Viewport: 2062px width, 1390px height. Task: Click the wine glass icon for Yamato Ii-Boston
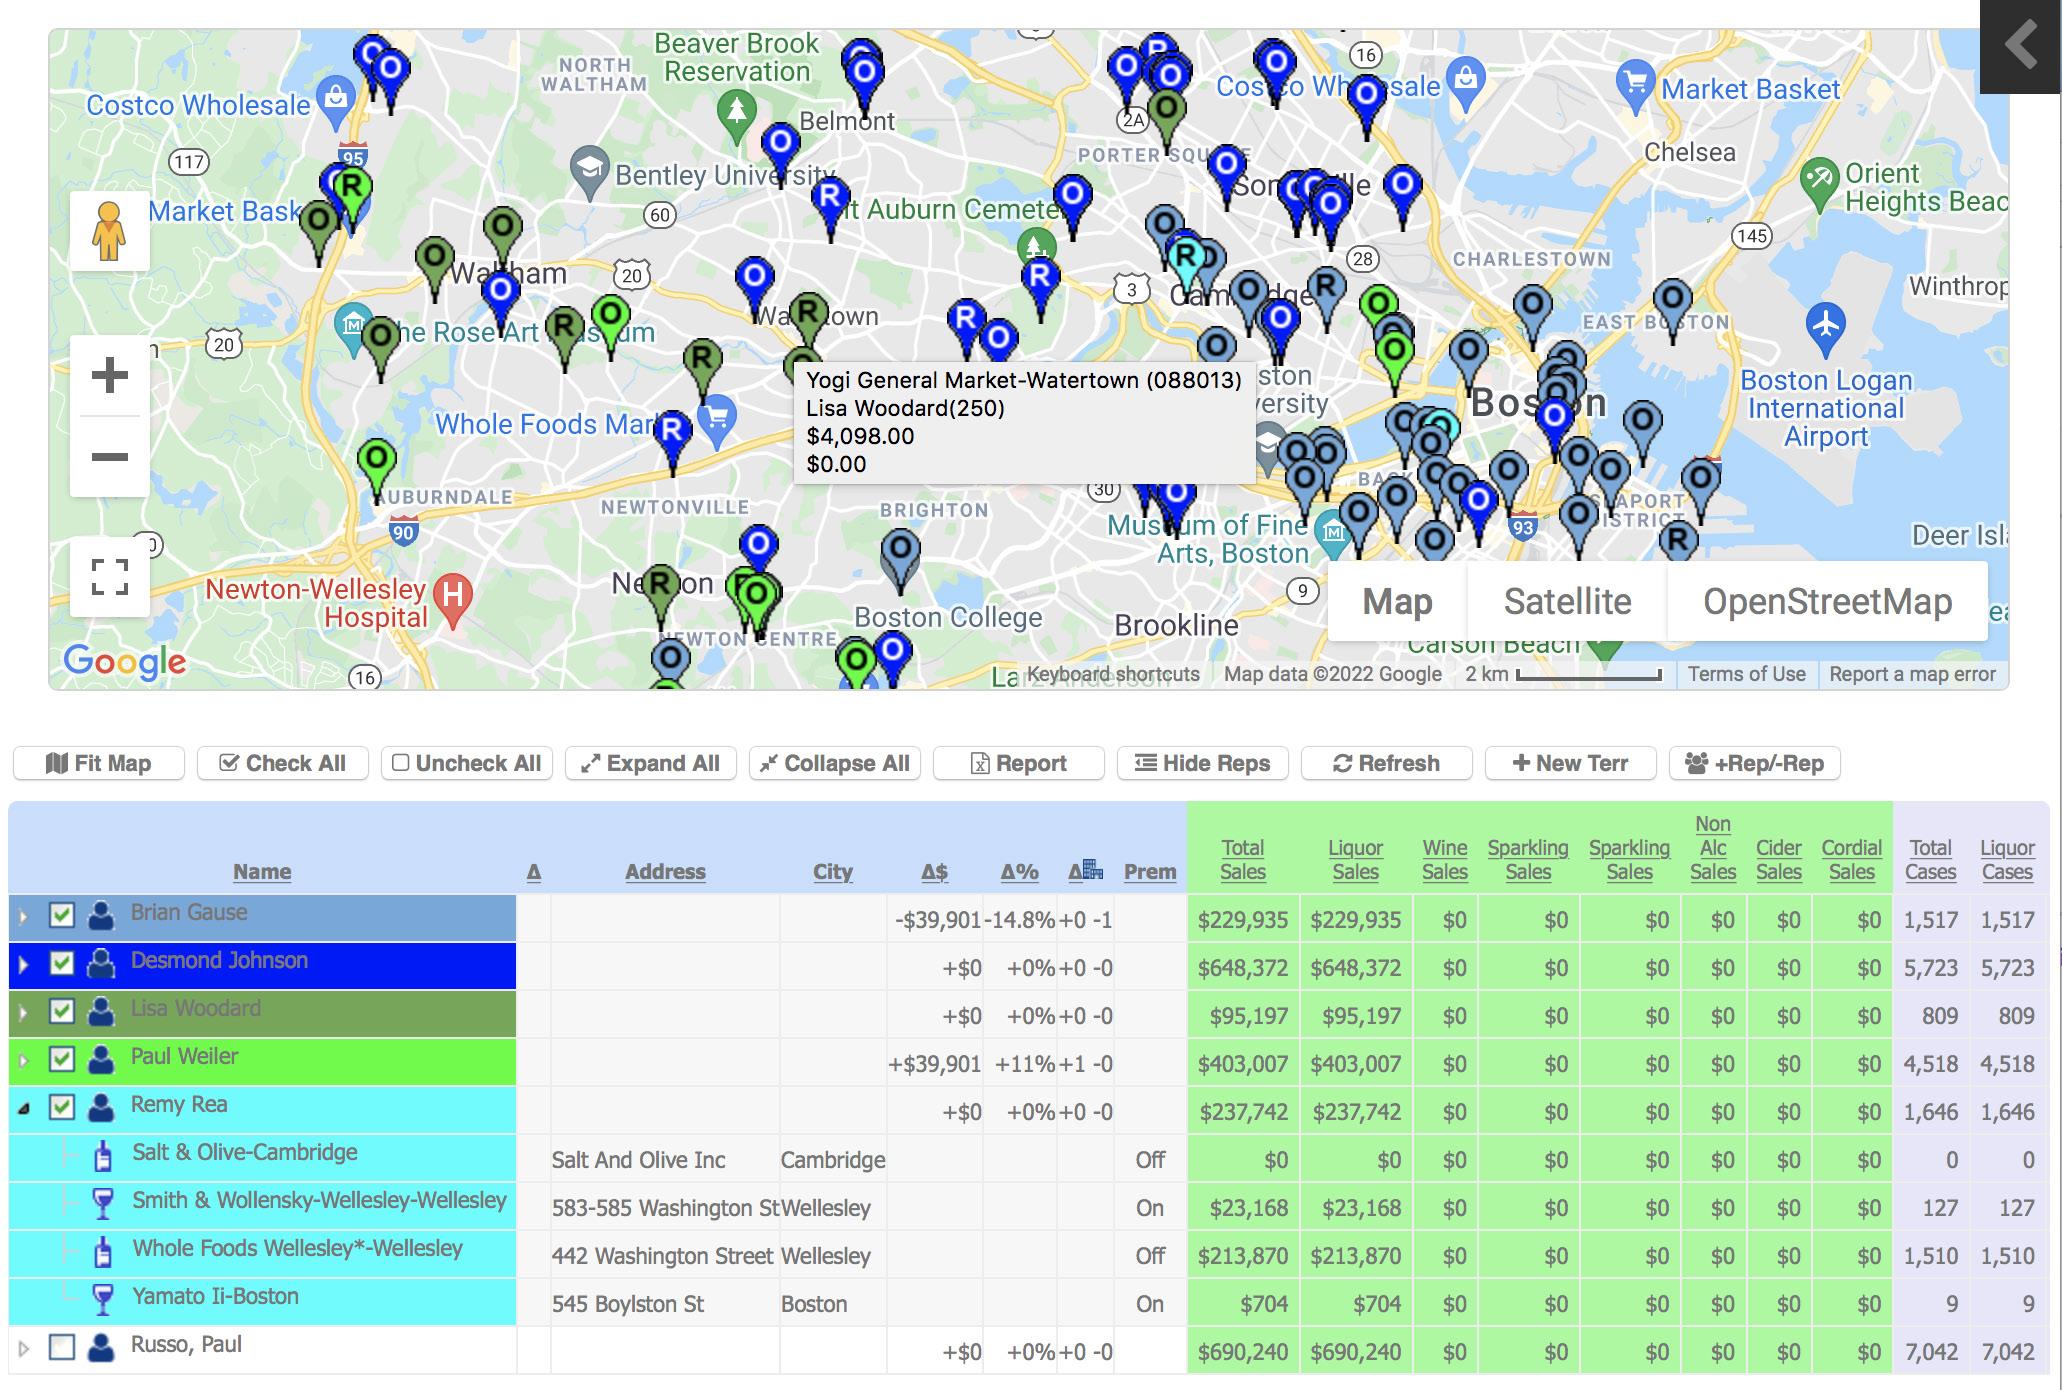(x=102, y=1299)
